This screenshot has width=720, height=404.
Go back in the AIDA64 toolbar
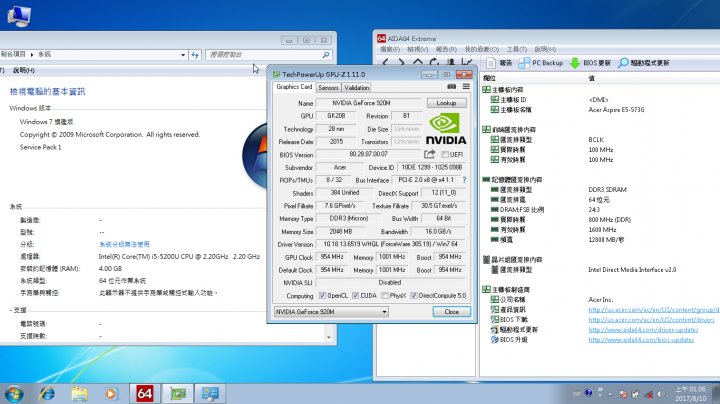point(386,62)
